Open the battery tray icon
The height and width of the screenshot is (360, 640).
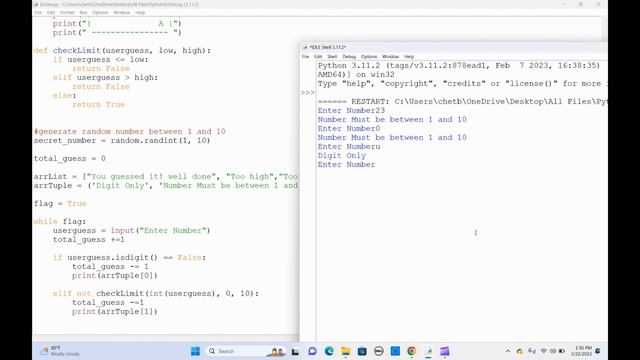coord(562,351)
